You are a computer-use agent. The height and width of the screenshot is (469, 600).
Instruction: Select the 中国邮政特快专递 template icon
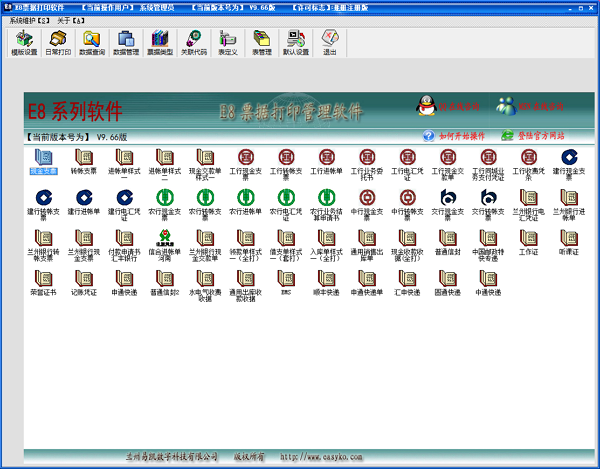(488, 245)
